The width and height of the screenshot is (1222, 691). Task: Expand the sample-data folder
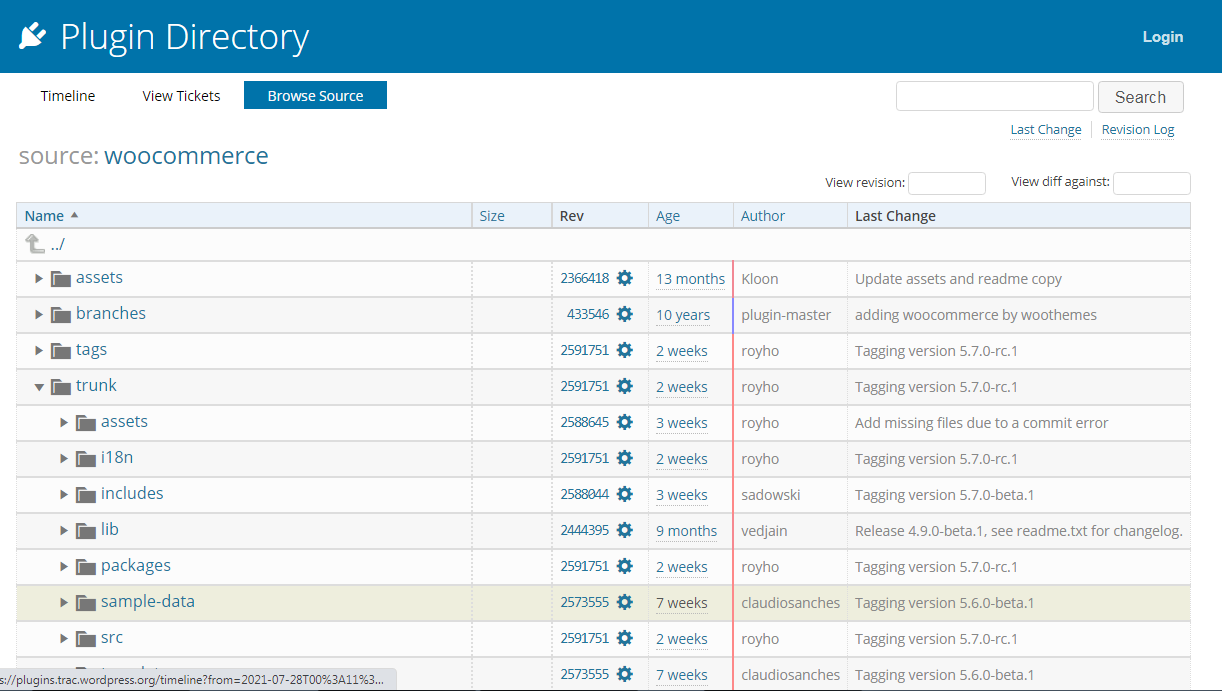click(64, 602)
